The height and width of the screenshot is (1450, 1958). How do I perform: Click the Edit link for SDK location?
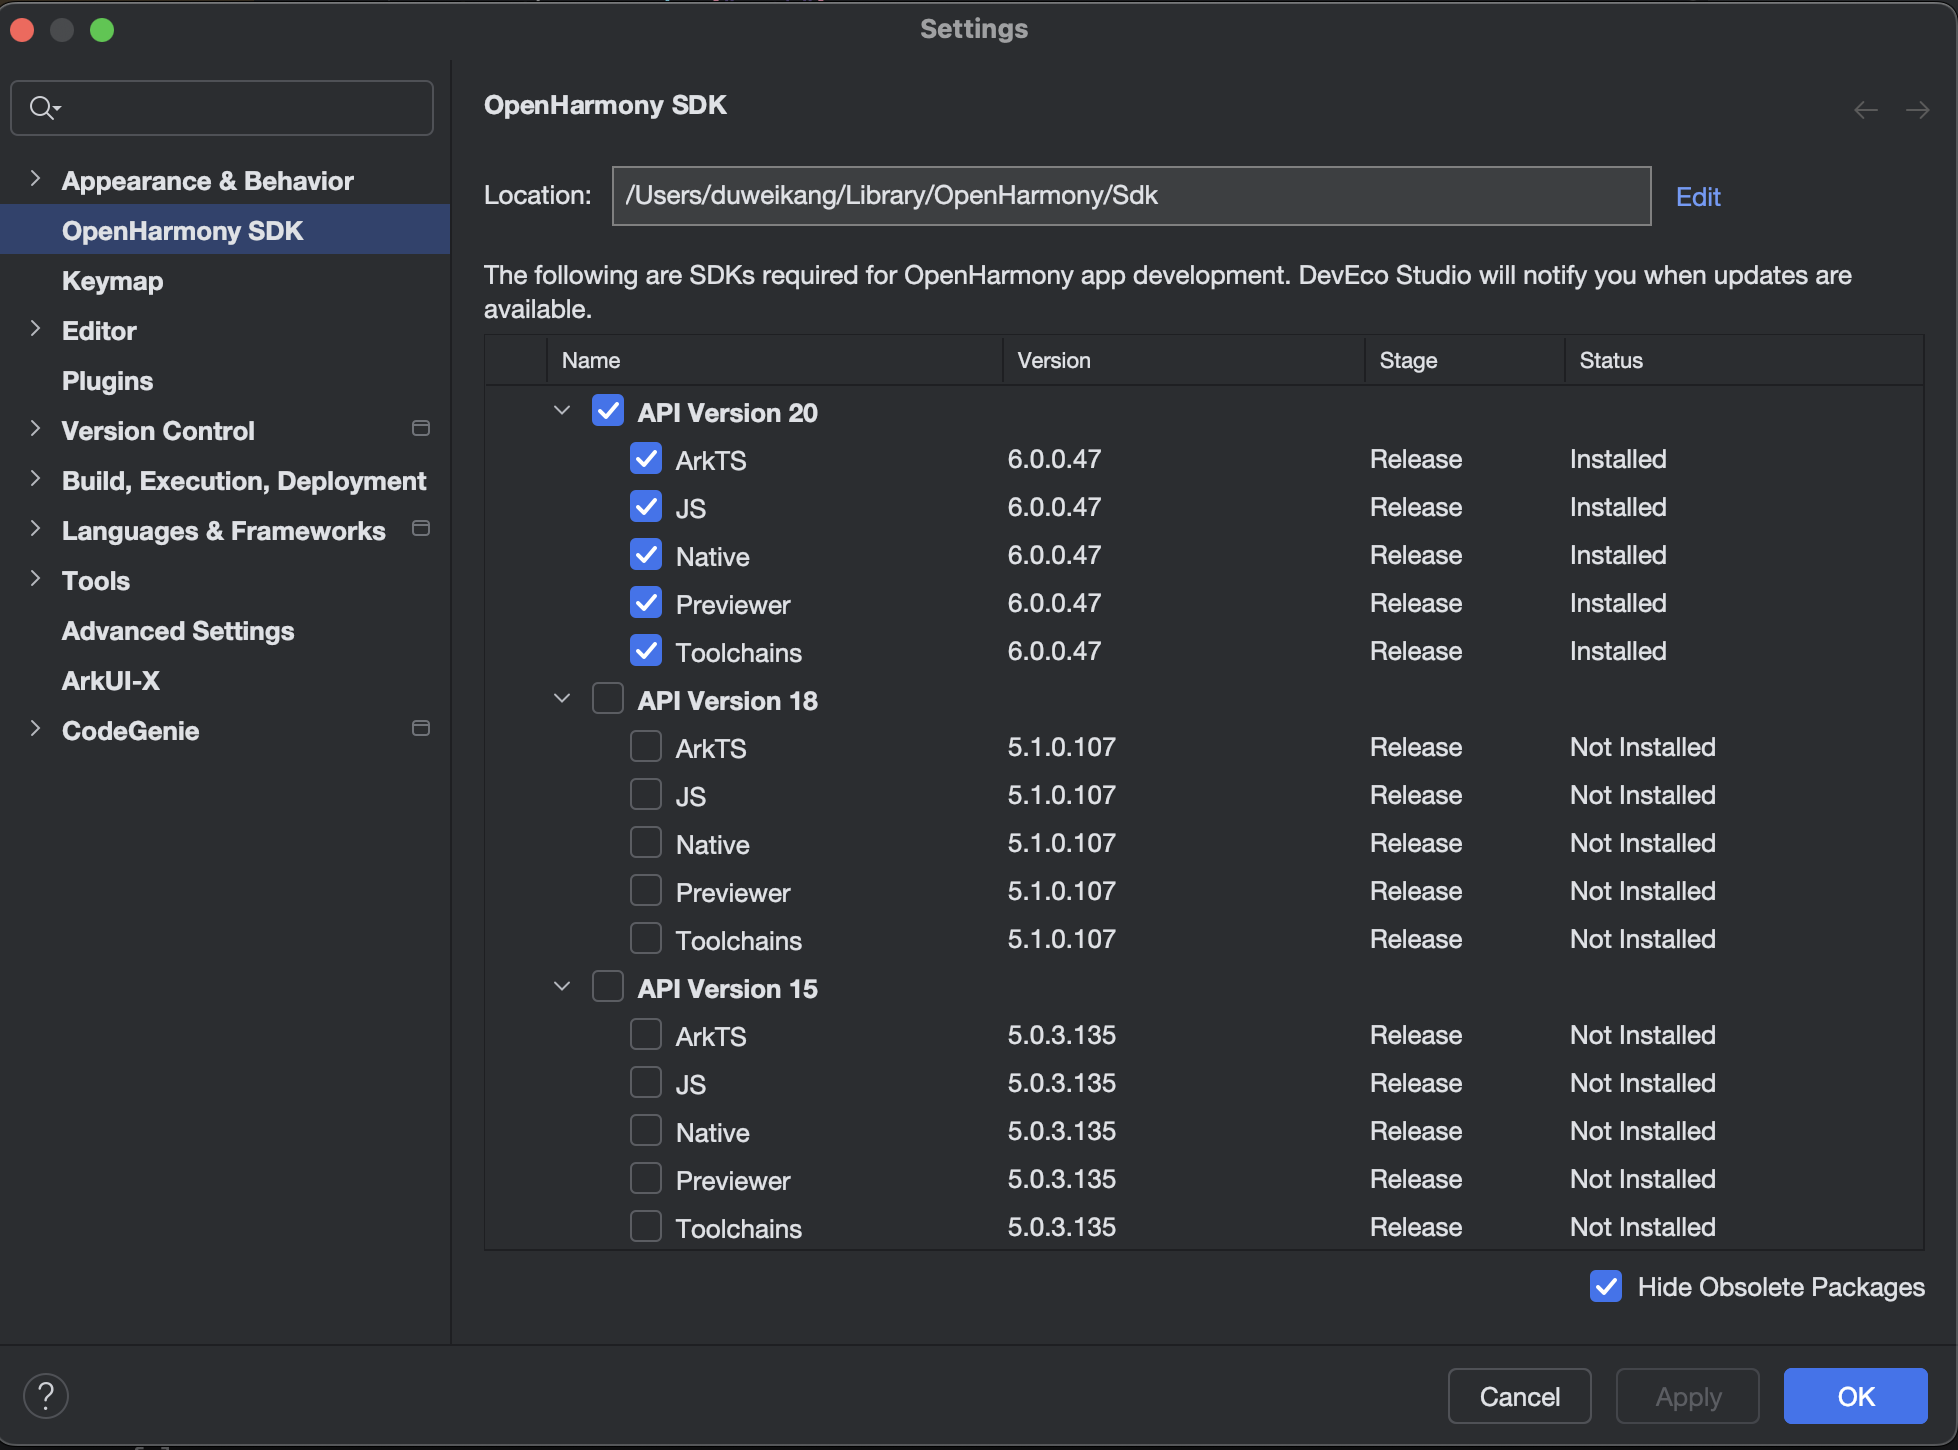tap(1697, 197)
